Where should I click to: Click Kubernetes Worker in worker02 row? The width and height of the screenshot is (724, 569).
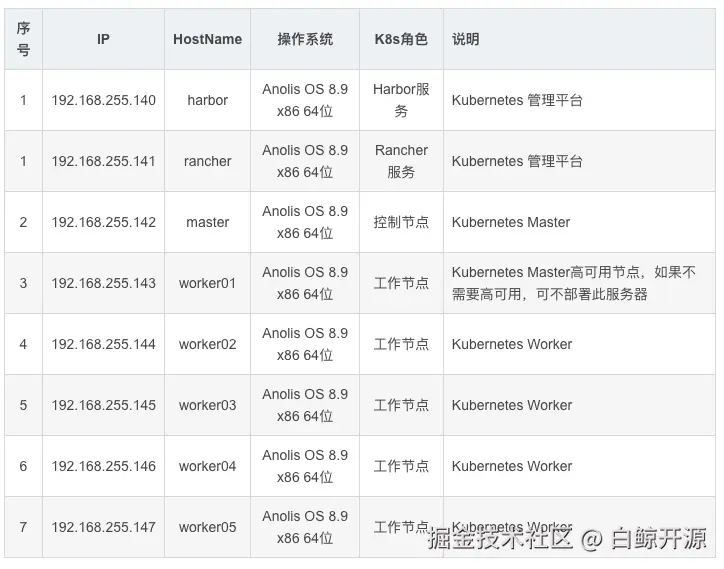tap(512, 344)
